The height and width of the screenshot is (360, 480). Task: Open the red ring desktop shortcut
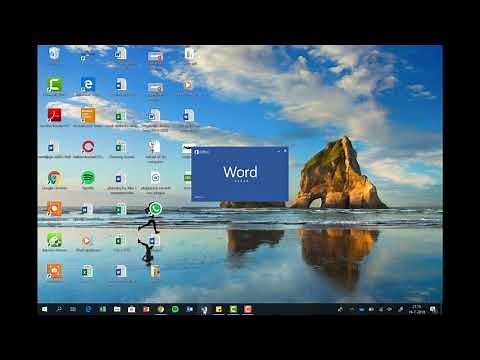point(88,146)
